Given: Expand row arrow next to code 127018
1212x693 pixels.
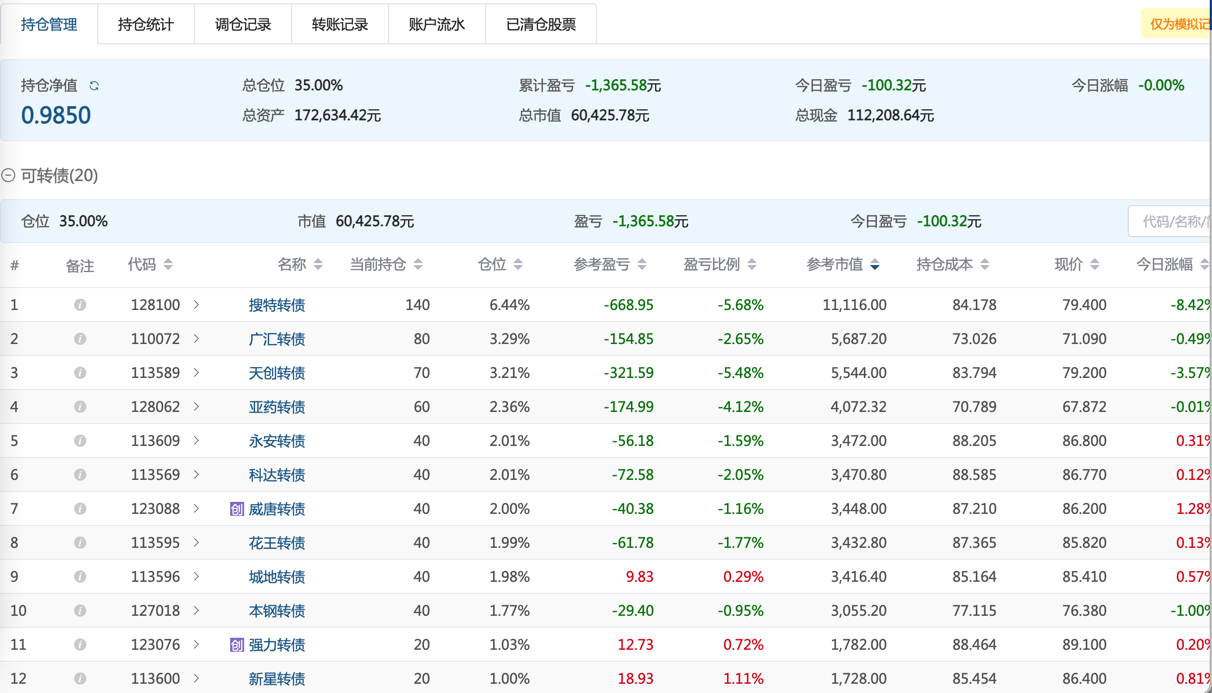Looking at the screenshot, I should [196, 611].
